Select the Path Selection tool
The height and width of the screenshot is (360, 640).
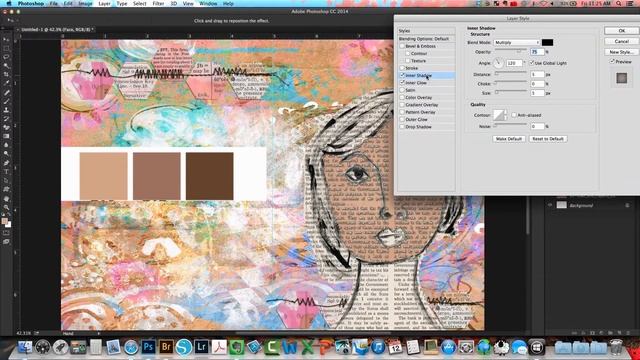[x=6, y=180]
